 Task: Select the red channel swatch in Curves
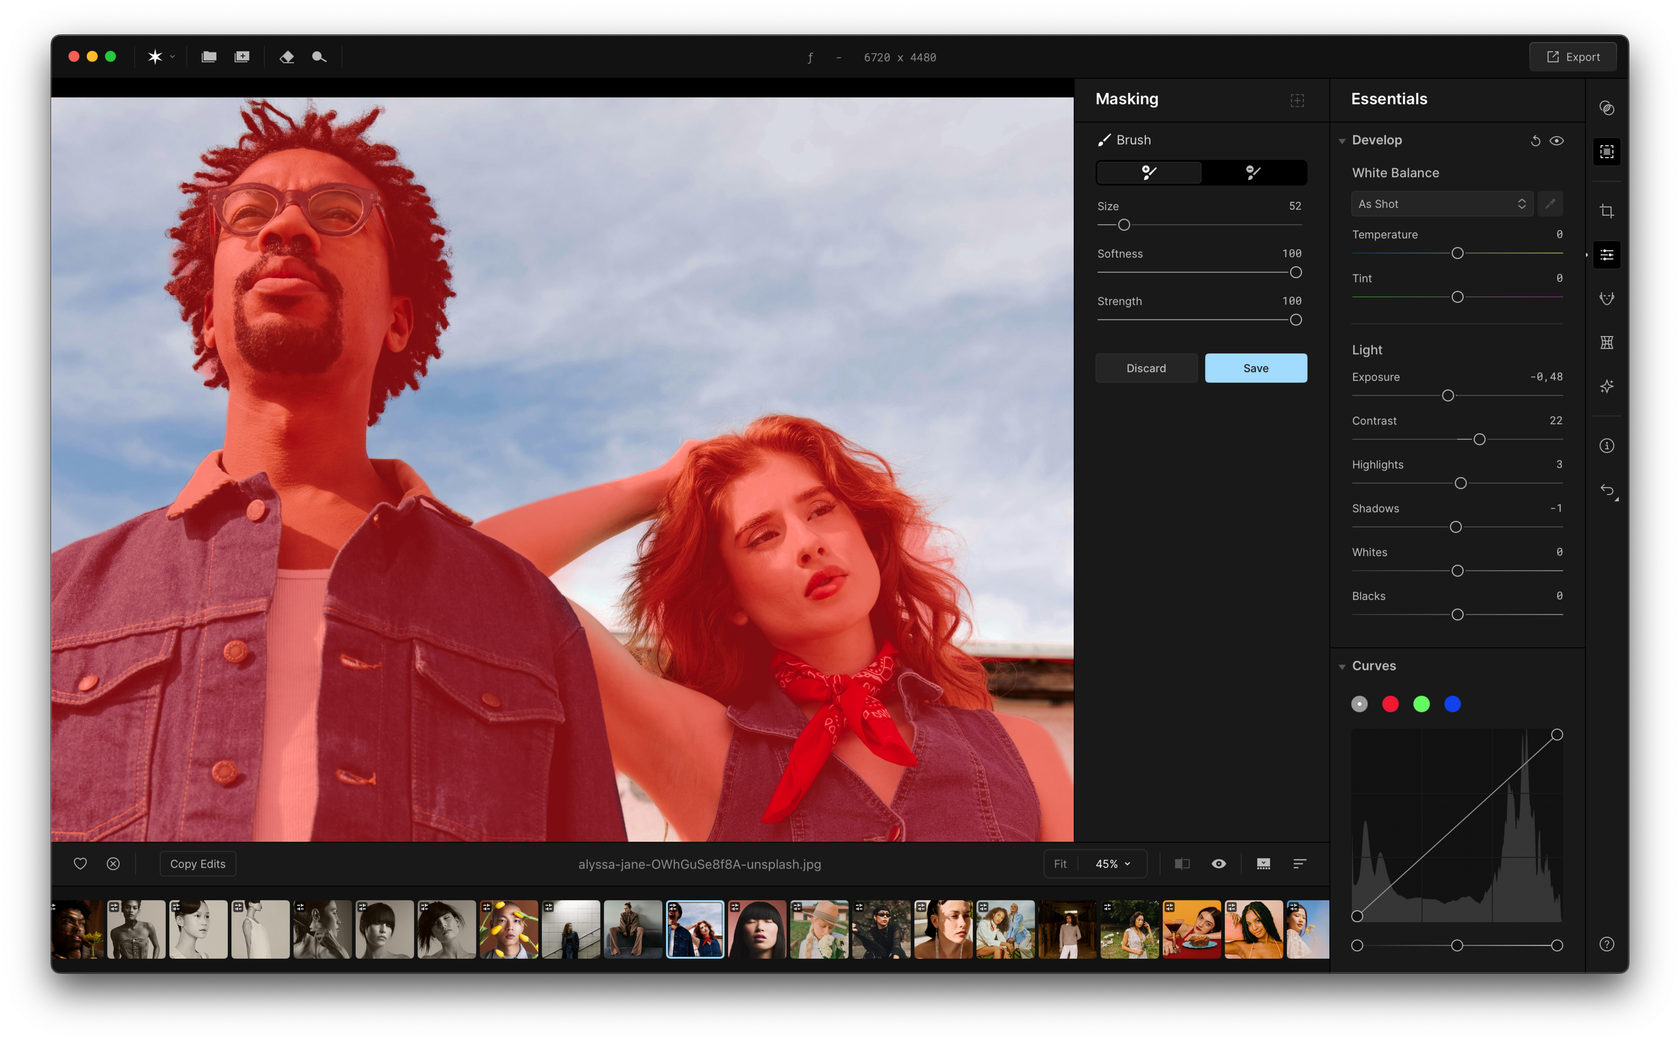click(1390, 704)
